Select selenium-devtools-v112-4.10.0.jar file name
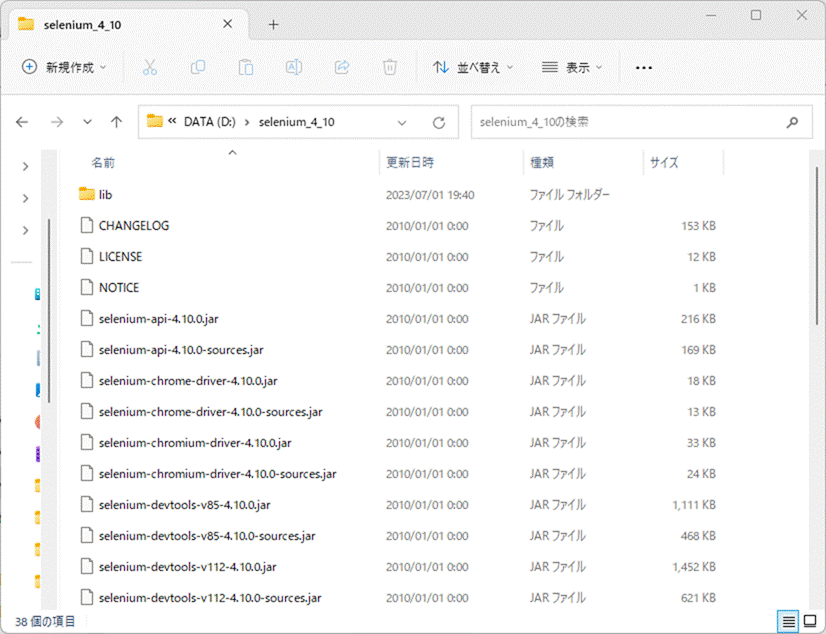 pos(188,568)
